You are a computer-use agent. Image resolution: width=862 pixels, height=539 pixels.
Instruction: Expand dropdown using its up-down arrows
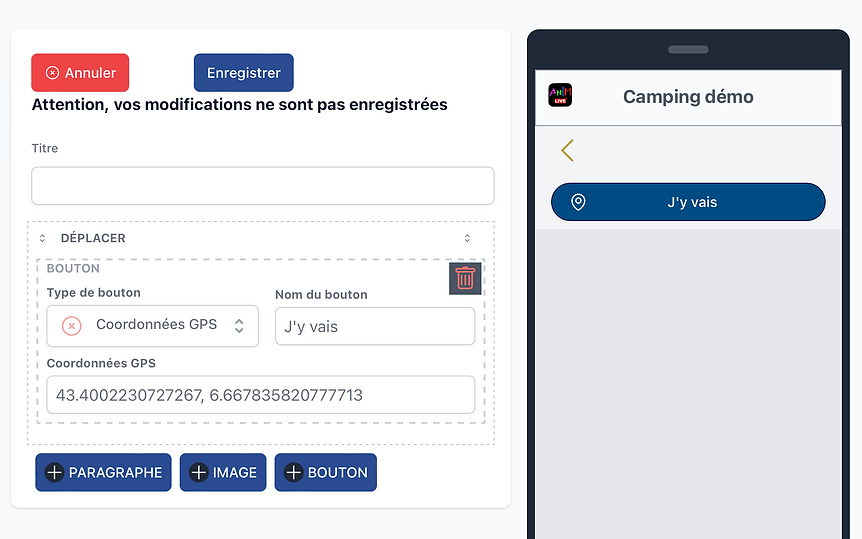pos(239,326)
